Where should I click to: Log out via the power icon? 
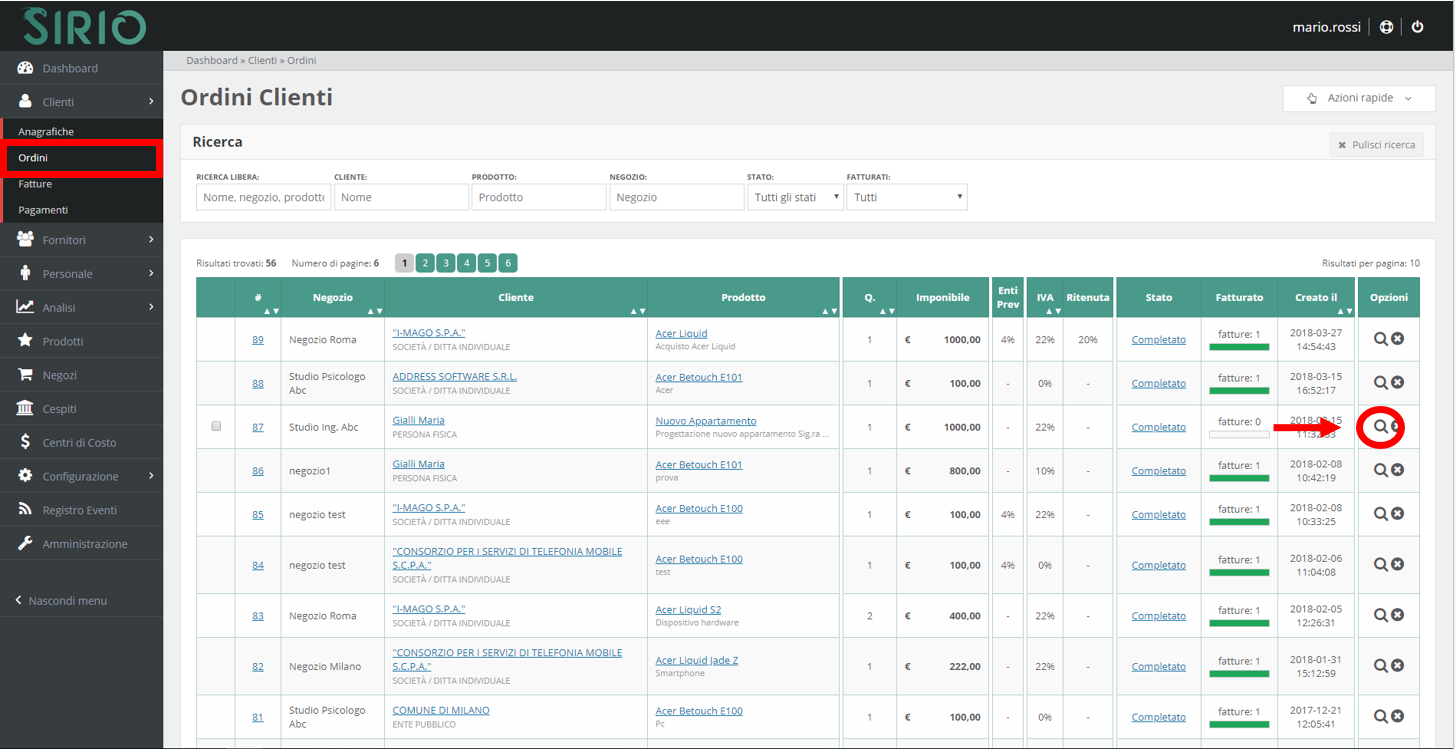pos(1417,27)
